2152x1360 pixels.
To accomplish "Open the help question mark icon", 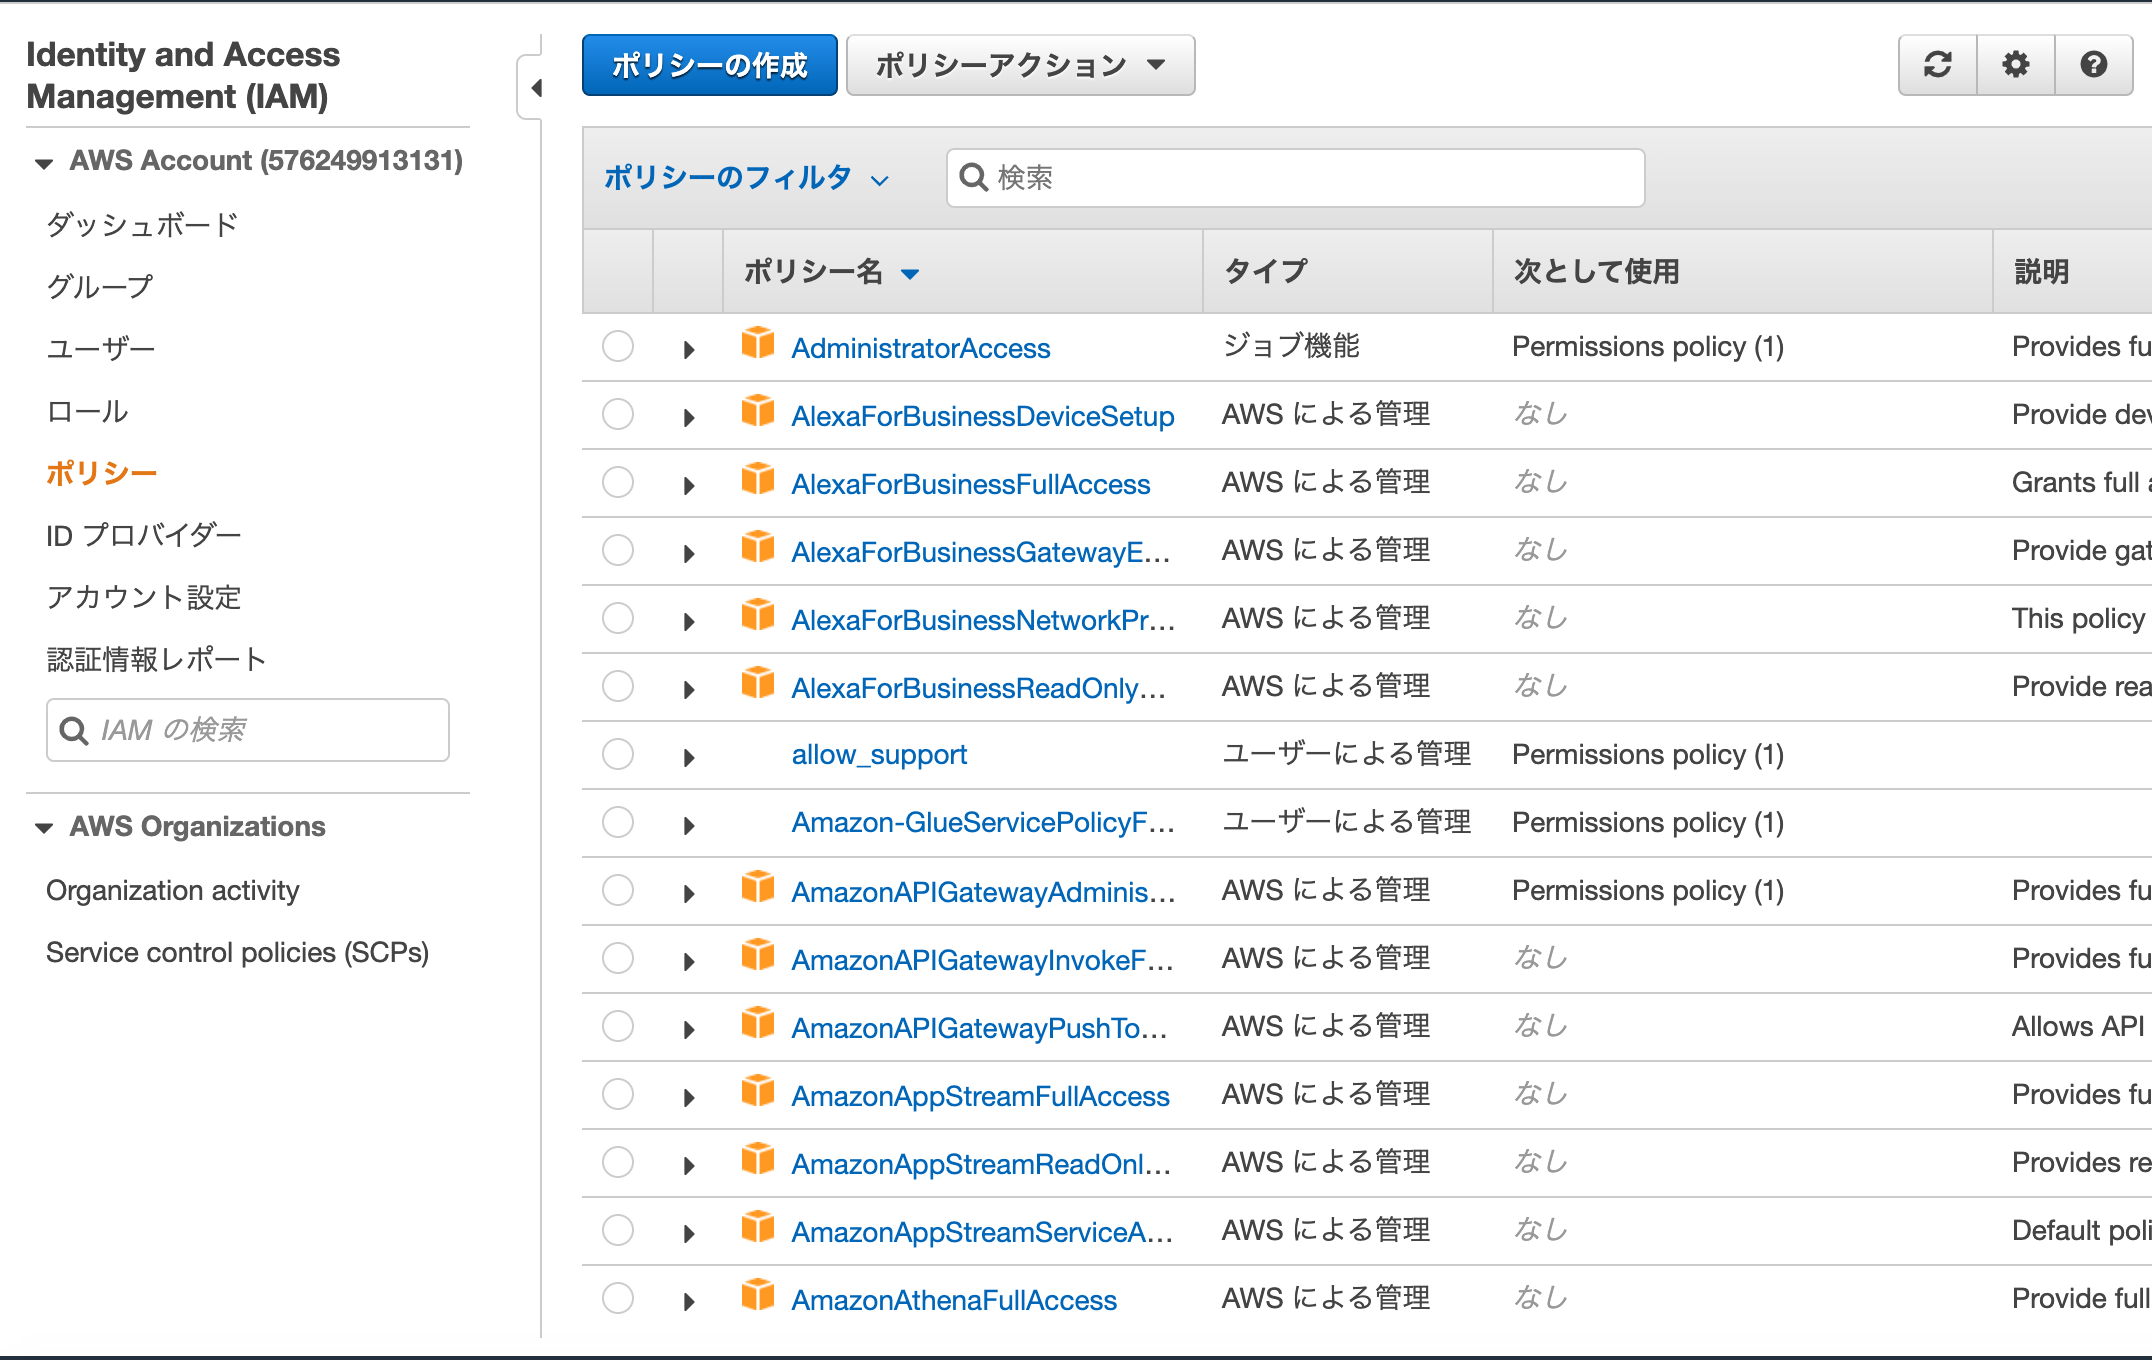I will pyautogui.click(x=2094, y=65).
